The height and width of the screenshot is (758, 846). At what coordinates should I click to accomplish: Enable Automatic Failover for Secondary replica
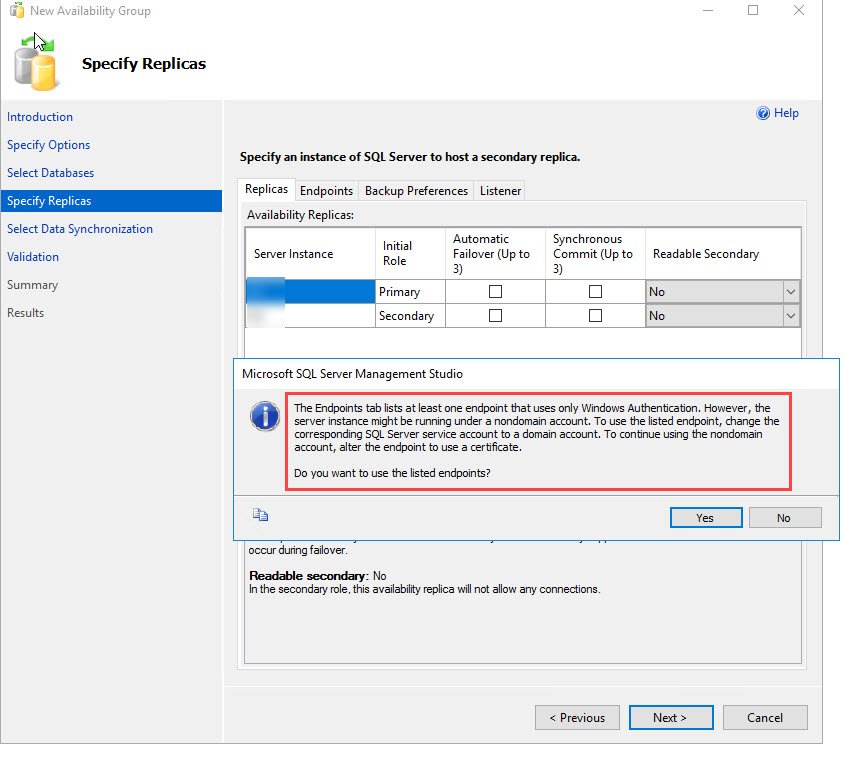click(495, 315)
